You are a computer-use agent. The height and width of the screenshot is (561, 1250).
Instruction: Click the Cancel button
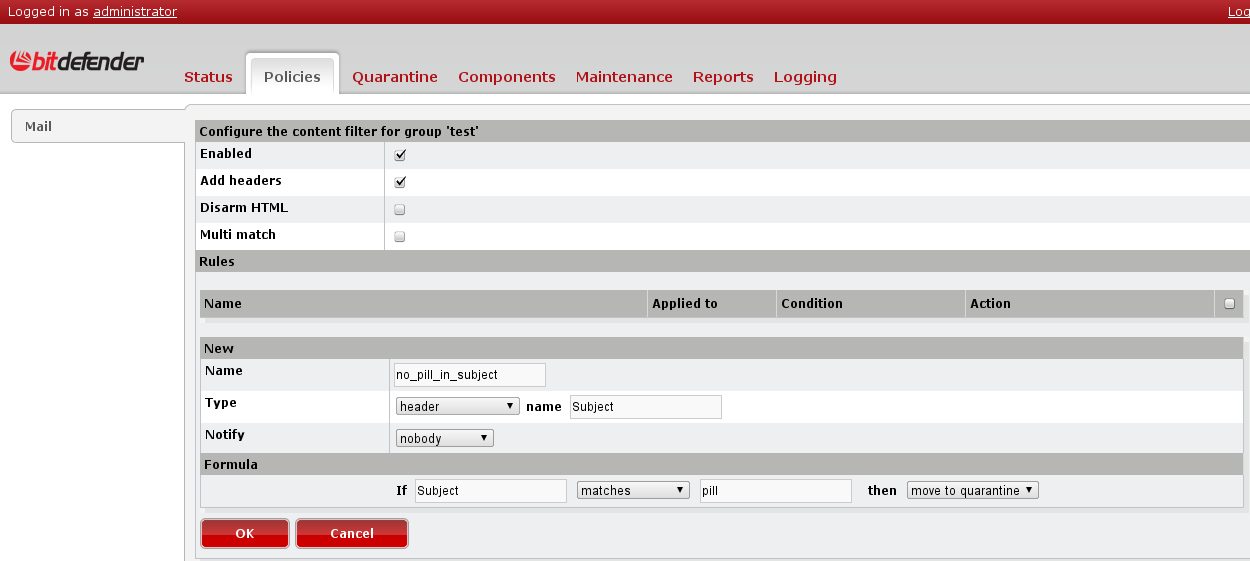coord(351,534)
